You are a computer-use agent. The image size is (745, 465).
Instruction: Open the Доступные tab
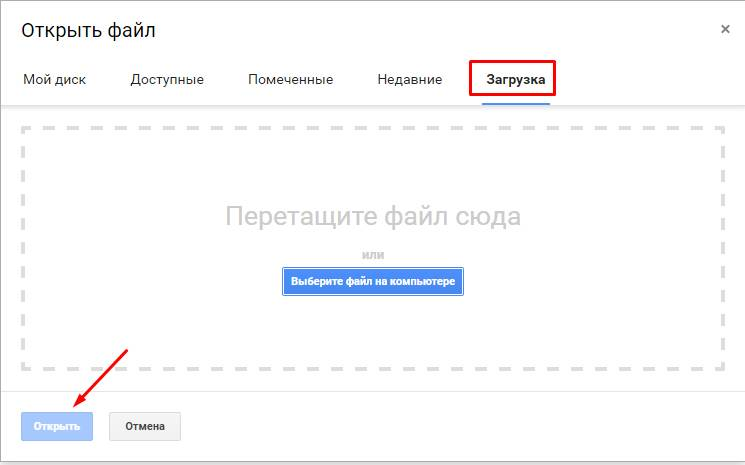coord(167,79)
